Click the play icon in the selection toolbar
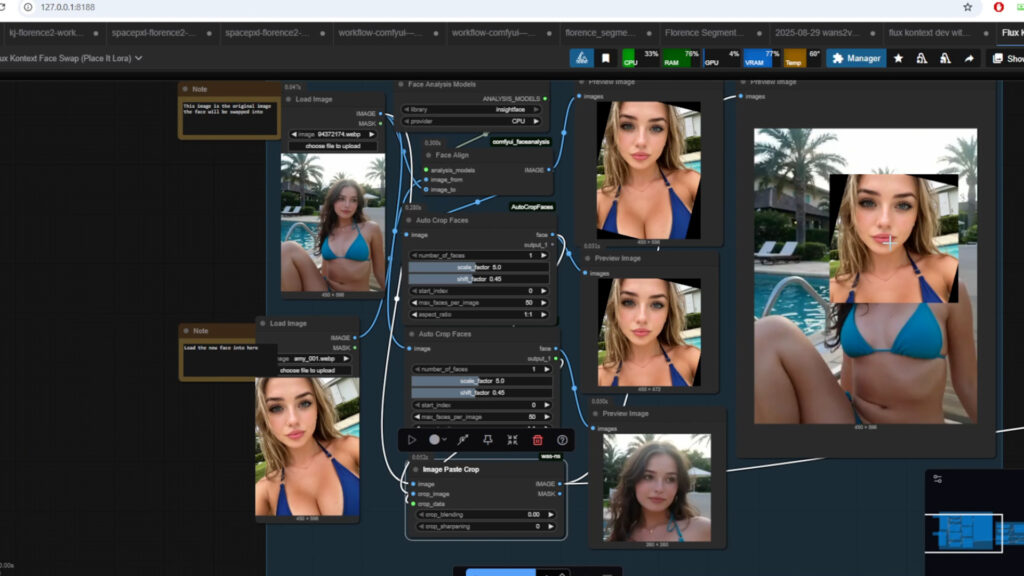Viewport: 1024px width, 576px height. (412, 439)
